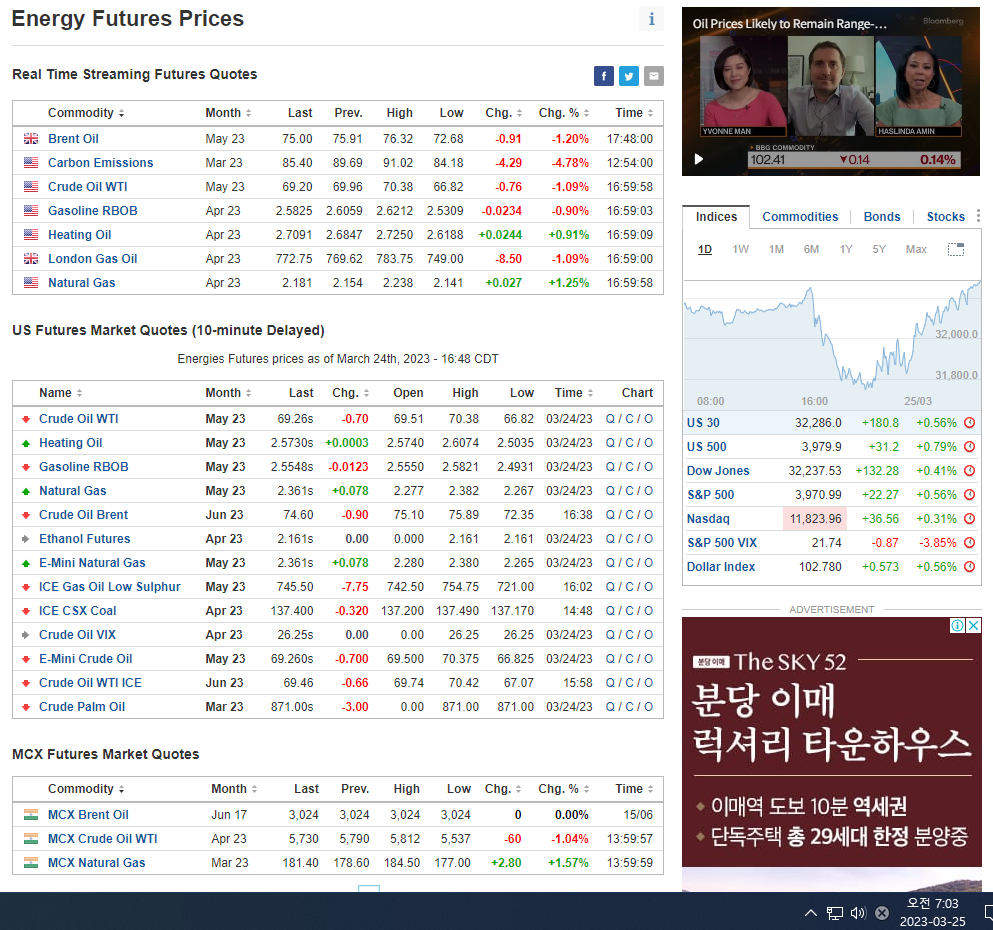Open the E-Mini Crude Oil link
The image size is (993, 930).
coord(85,659)
